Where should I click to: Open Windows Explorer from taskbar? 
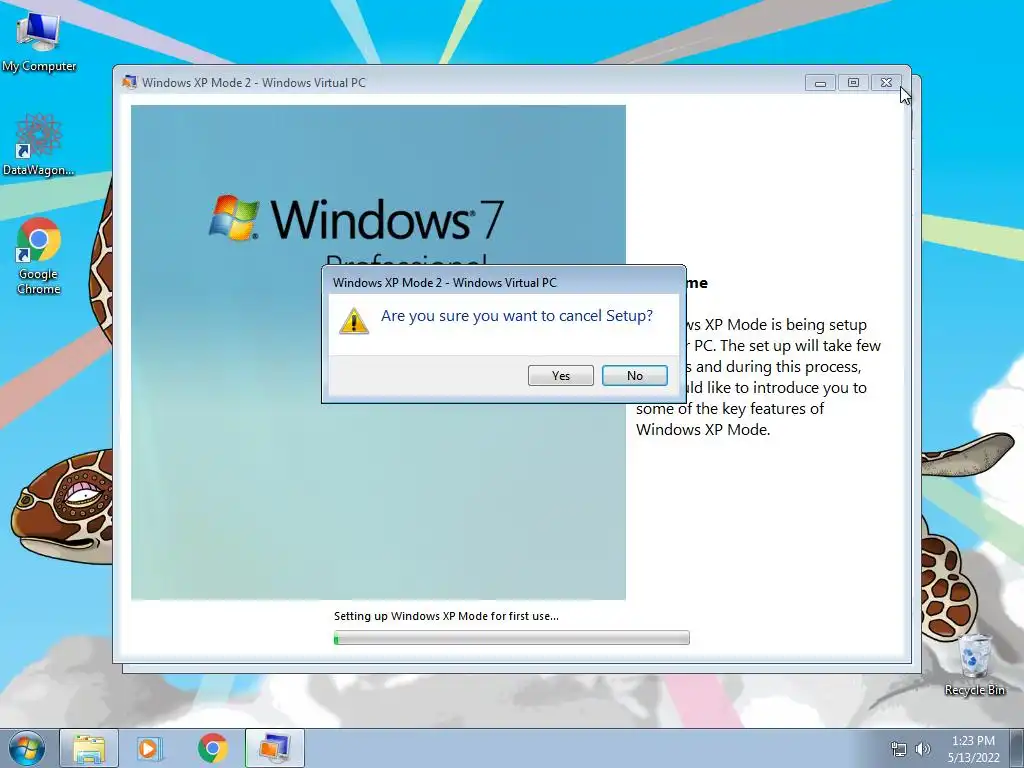pos(89,748)
